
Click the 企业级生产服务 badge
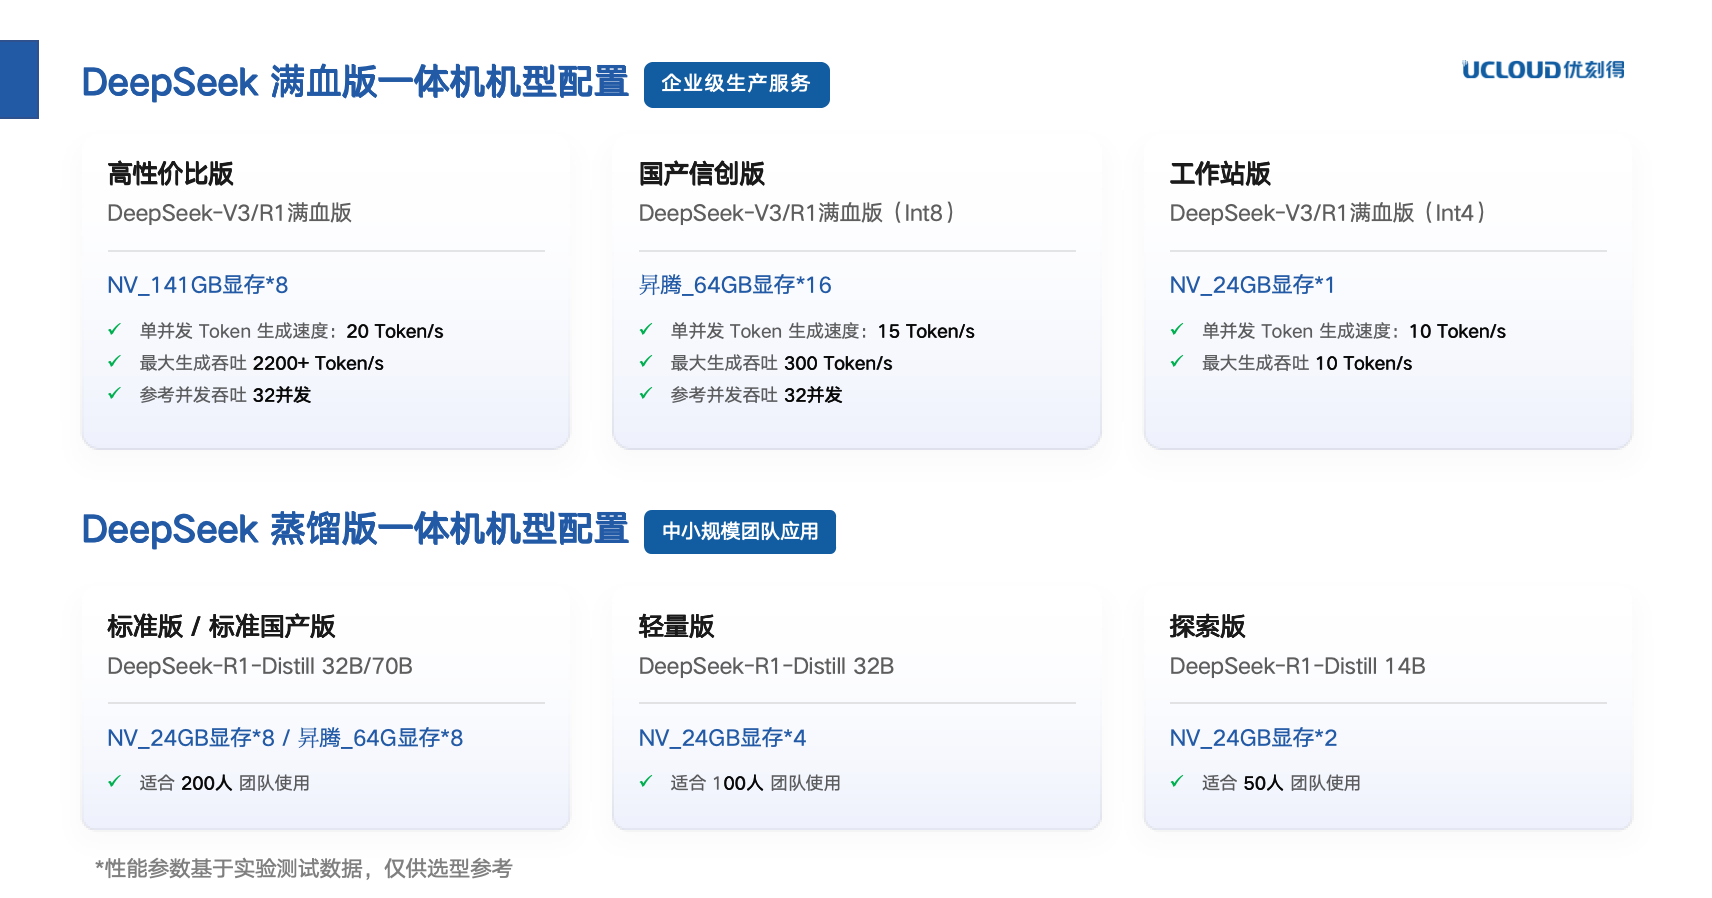[x=736, y=84]
